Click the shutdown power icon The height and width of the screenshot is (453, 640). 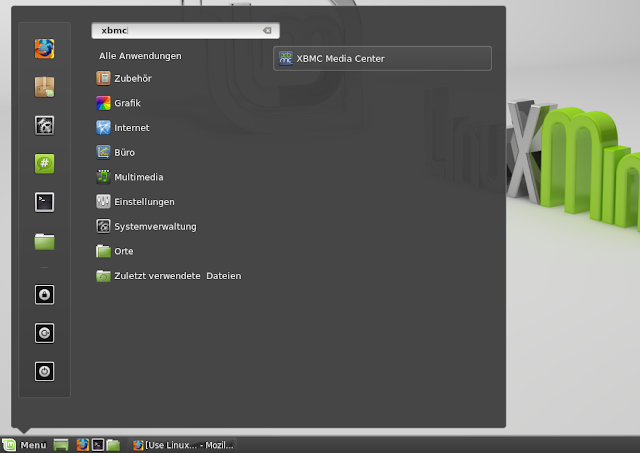click(44, 371)
